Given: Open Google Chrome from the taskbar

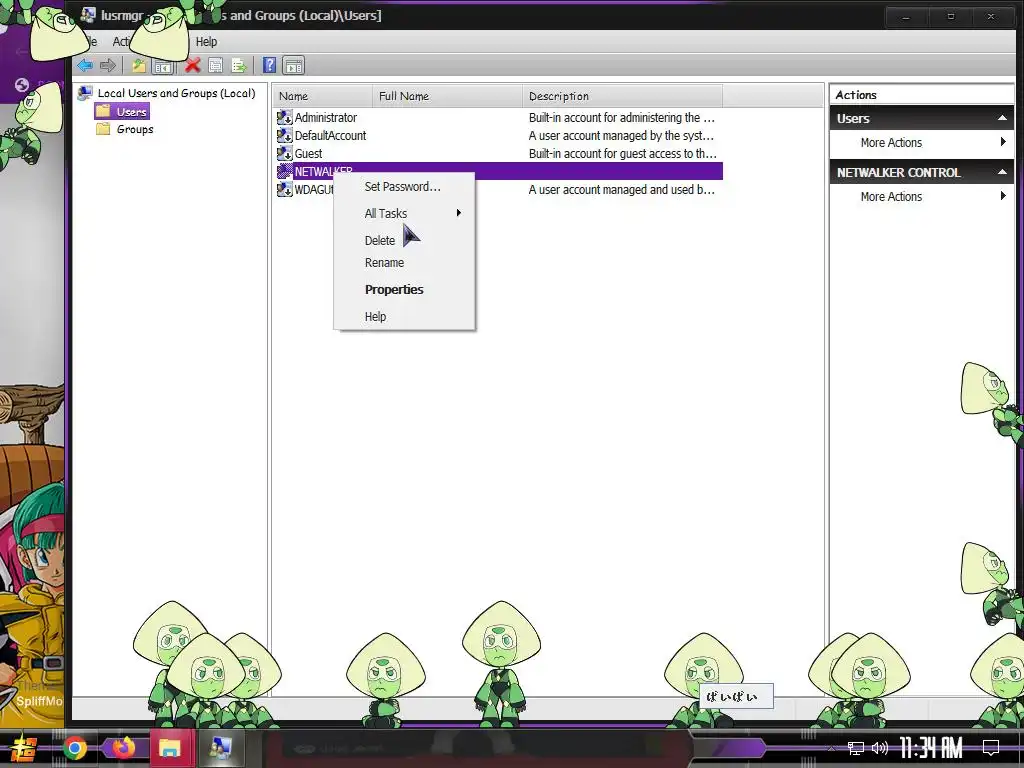Looking at the screenshot, I should point(75,748).
